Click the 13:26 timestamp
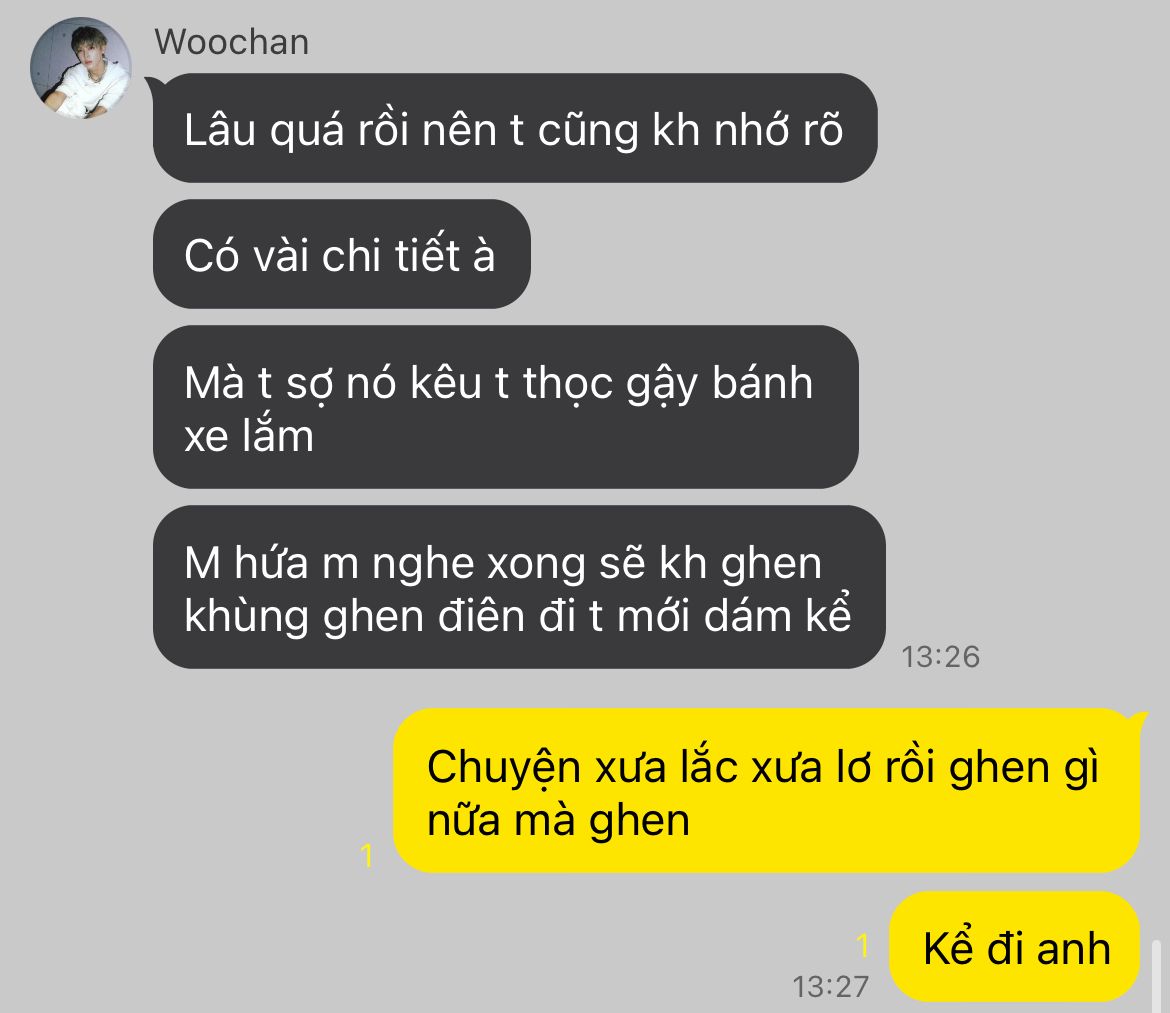The image size is (1170, 1013). 940,656
